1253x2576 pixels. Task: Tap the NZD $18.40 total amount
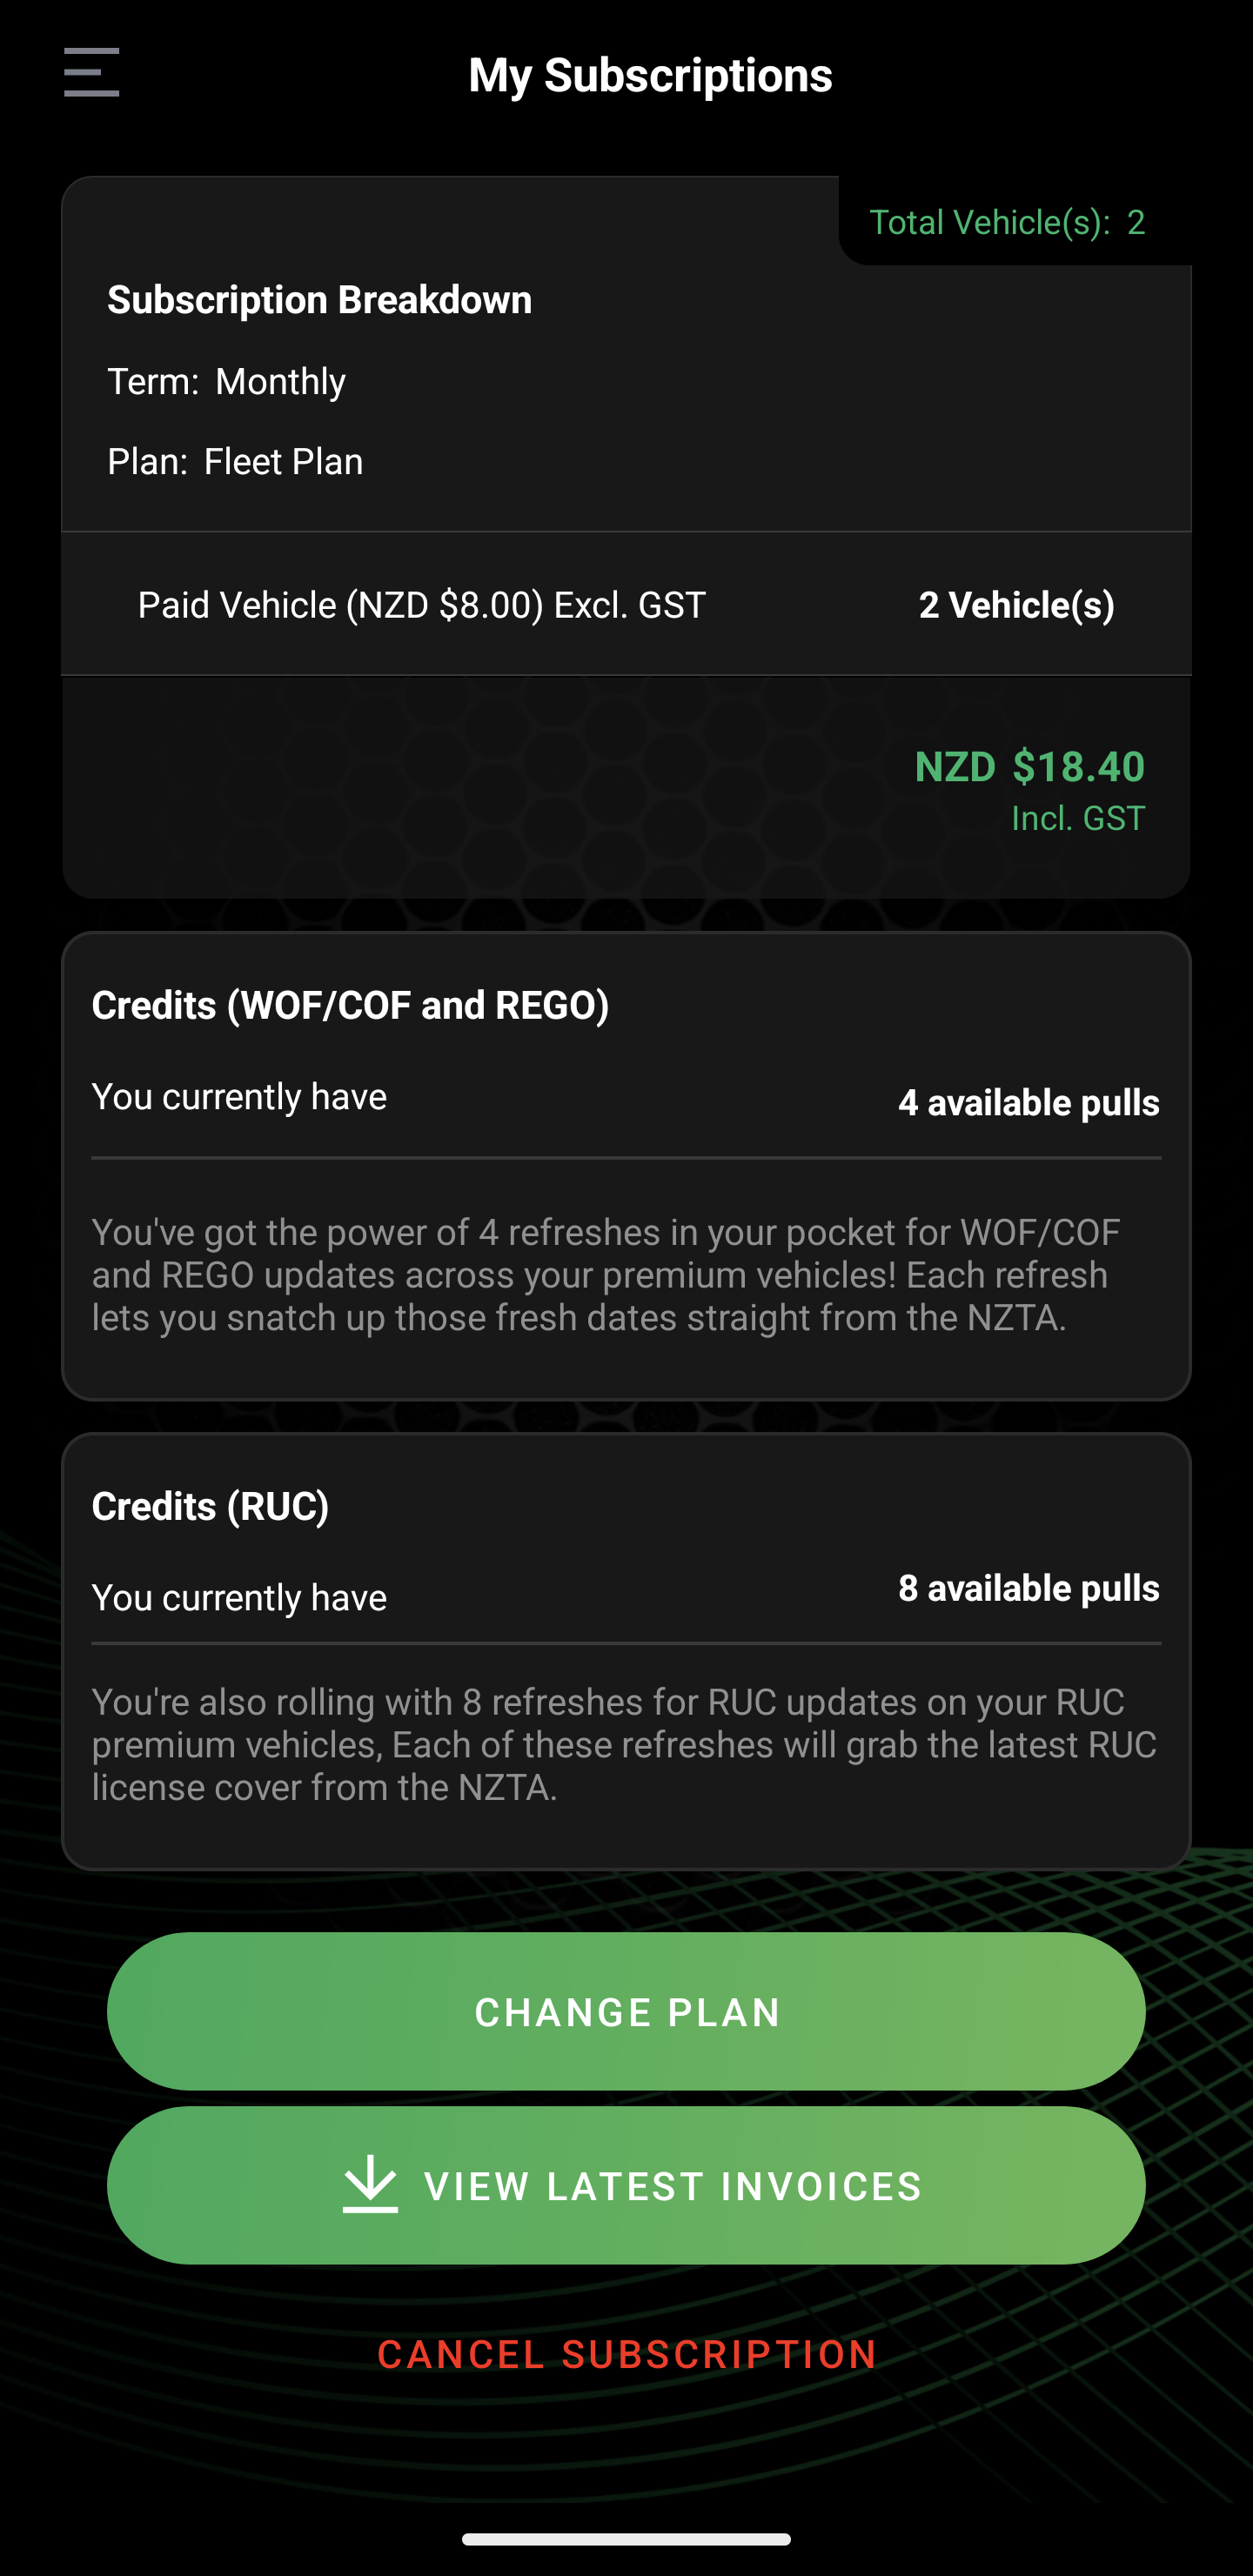click(x=1030, y=766)
